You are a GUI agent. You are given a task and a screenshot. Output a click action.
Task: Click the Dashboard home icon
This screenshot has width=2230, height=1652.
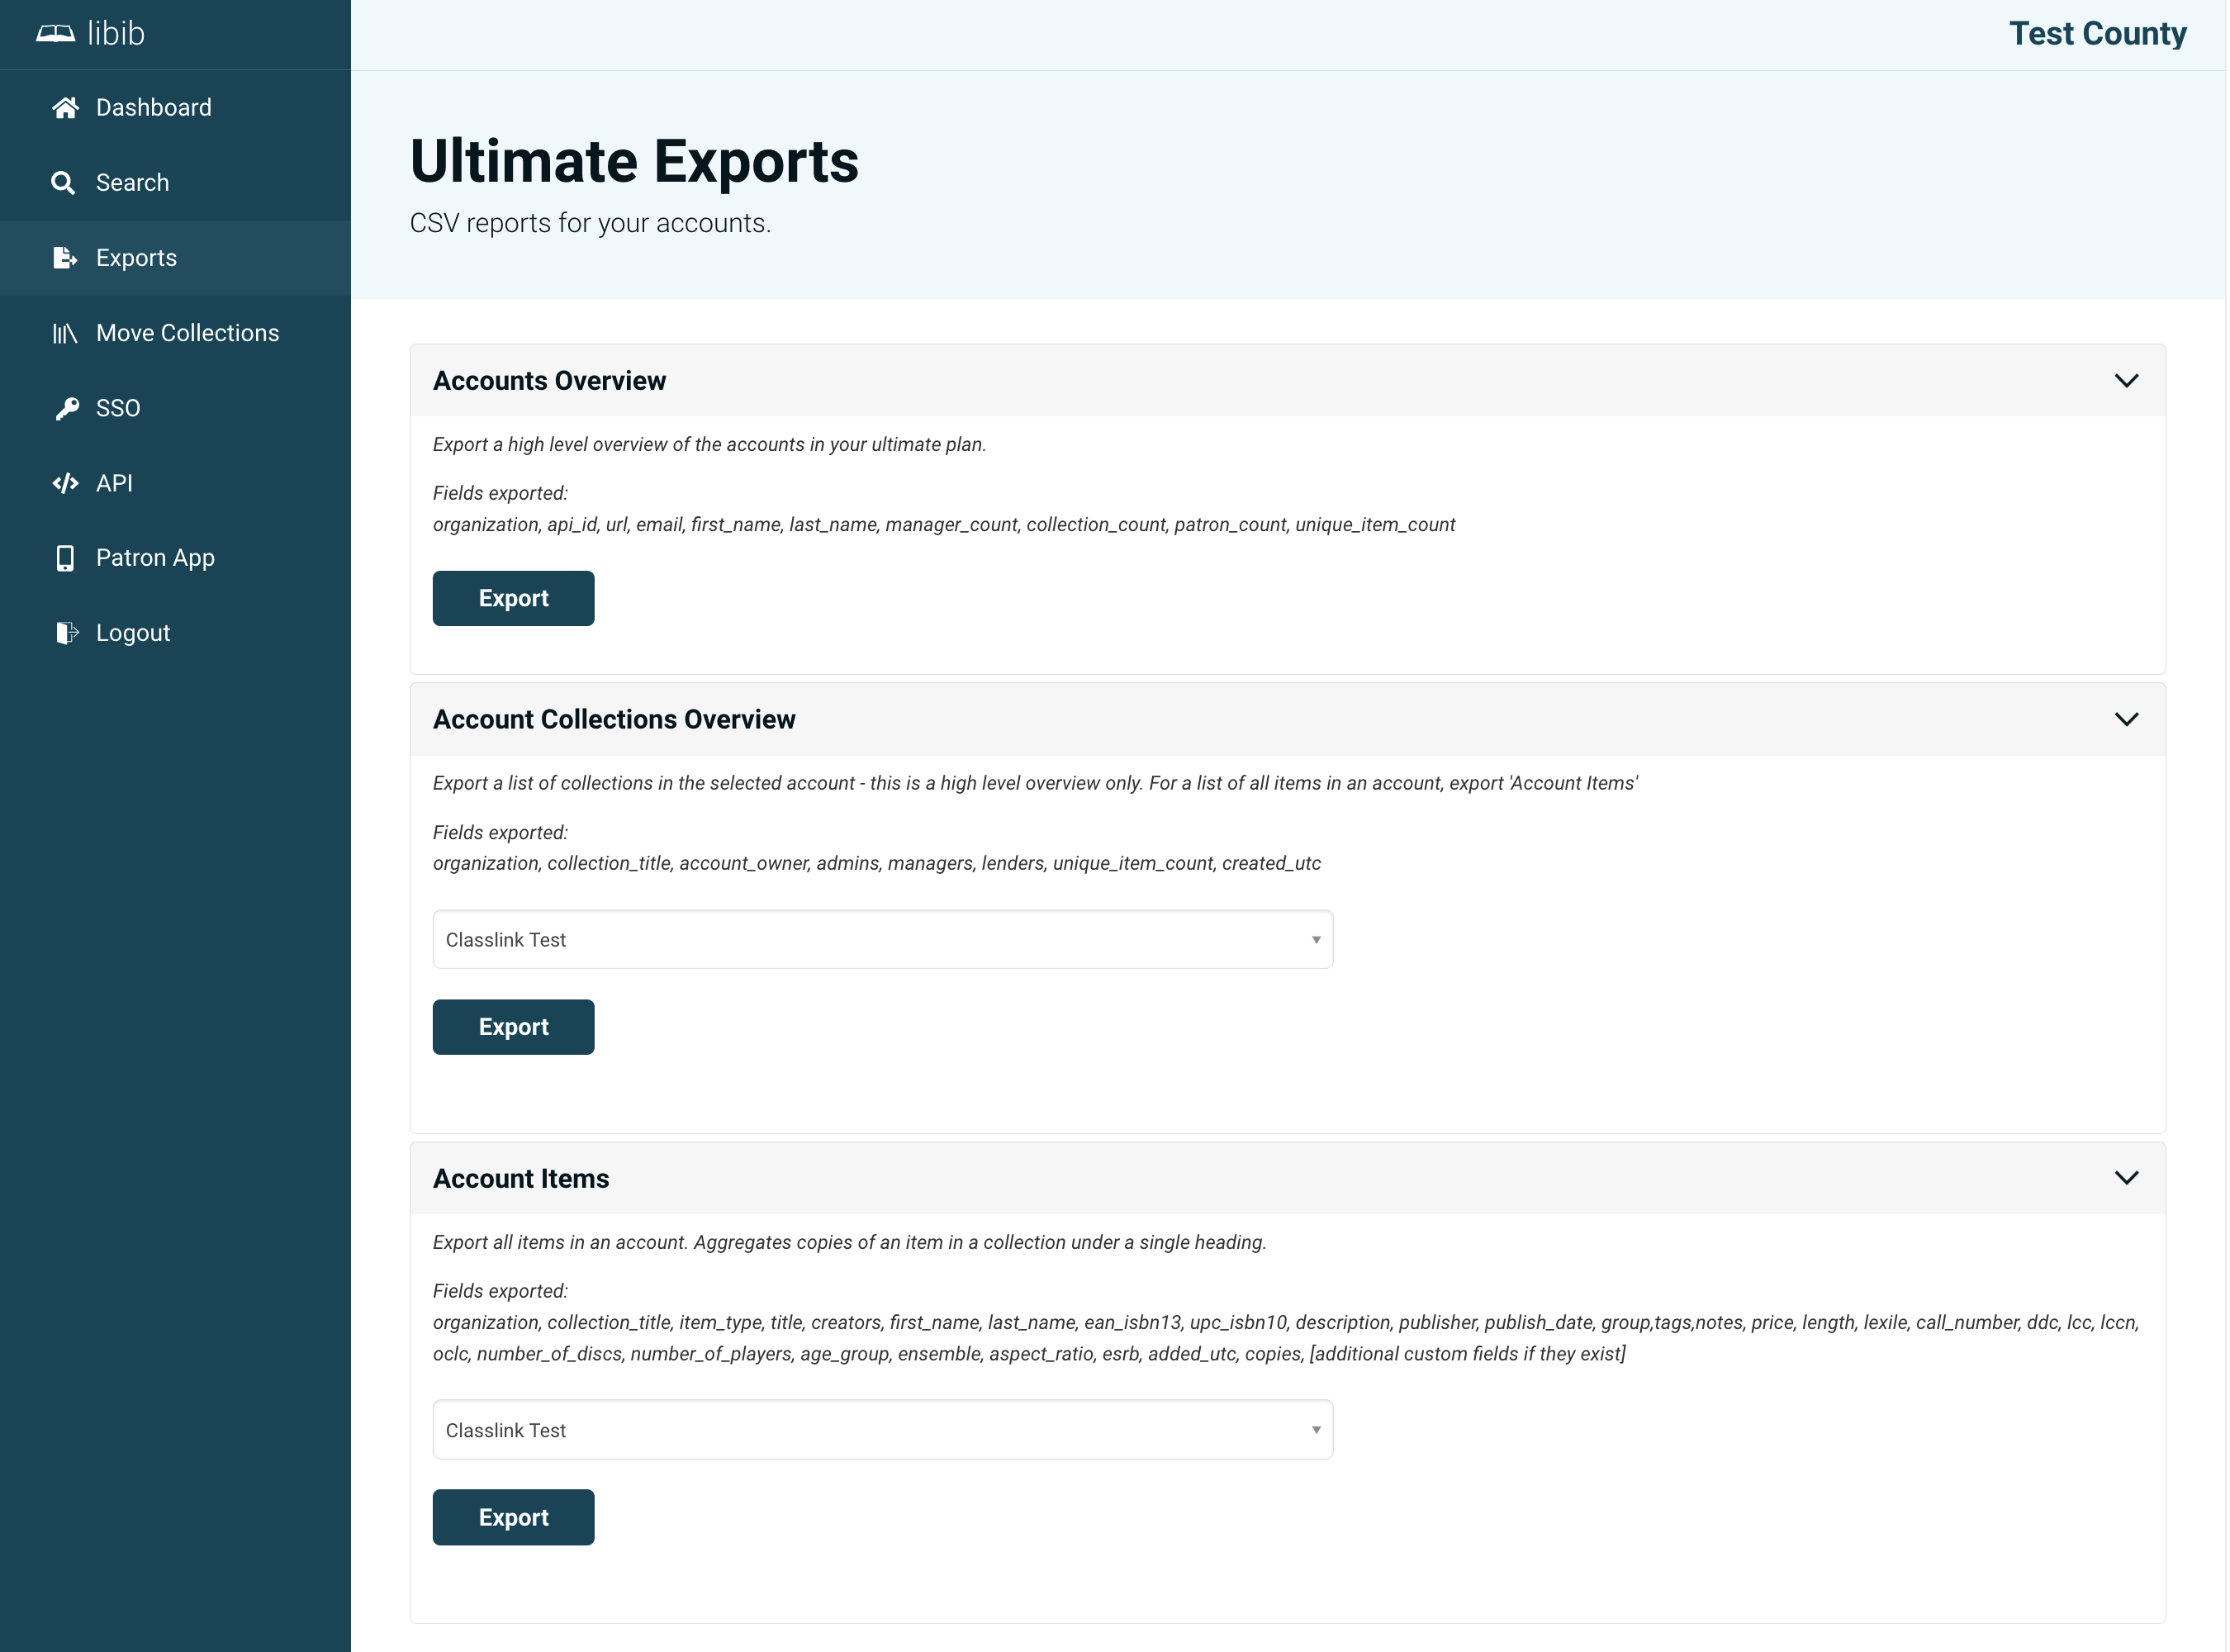coord(65,108)
